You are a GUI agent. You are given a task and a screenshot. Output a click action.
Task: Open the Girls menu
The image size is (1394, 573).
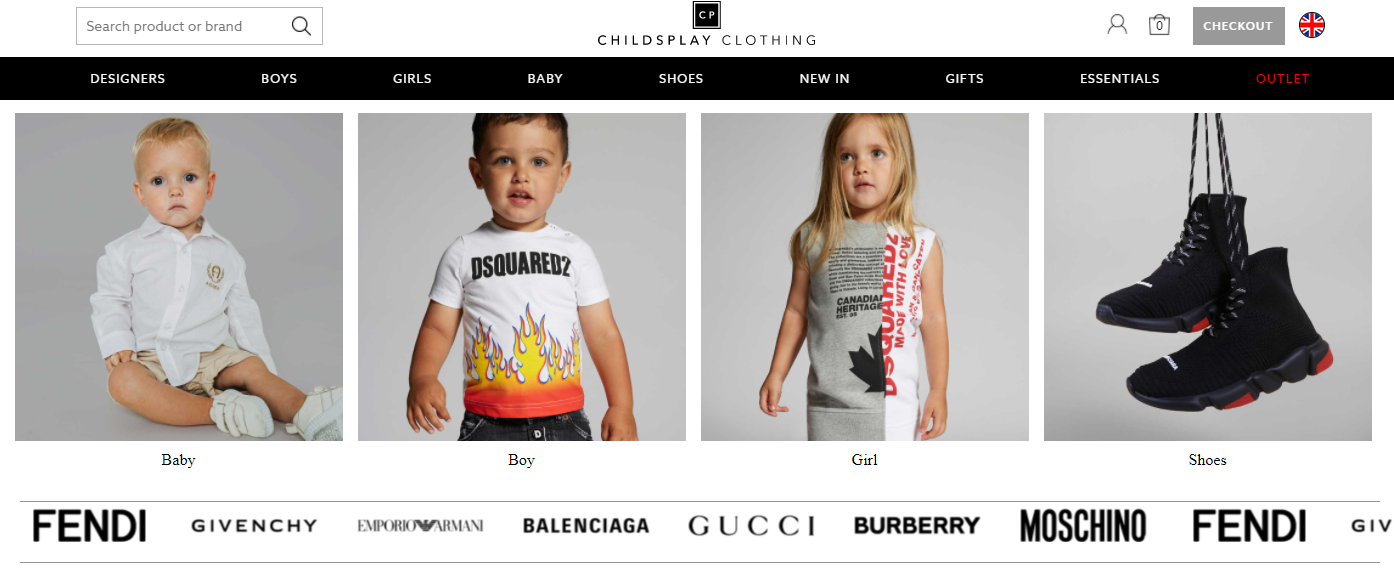coord(412,78)
